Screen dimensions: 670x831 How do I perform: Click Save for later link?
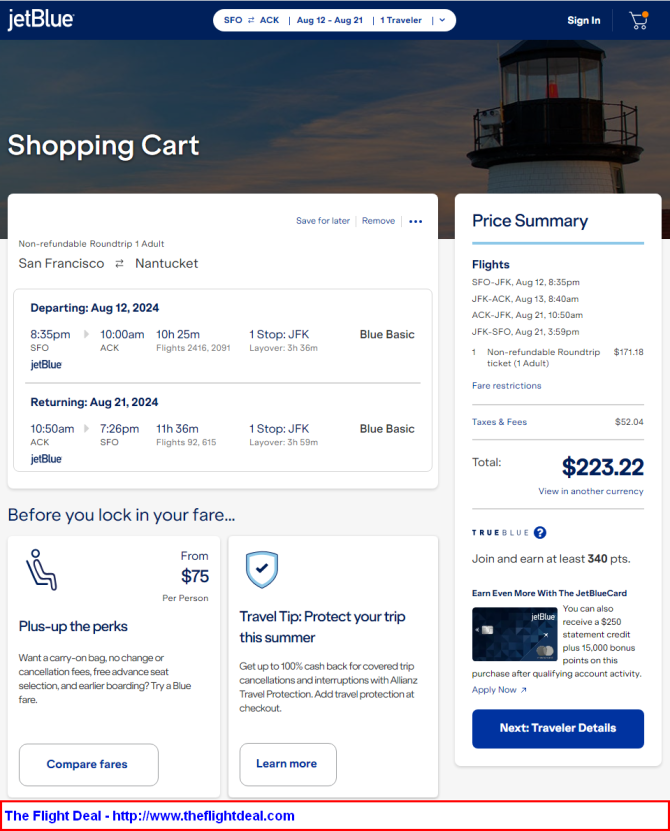323,221
